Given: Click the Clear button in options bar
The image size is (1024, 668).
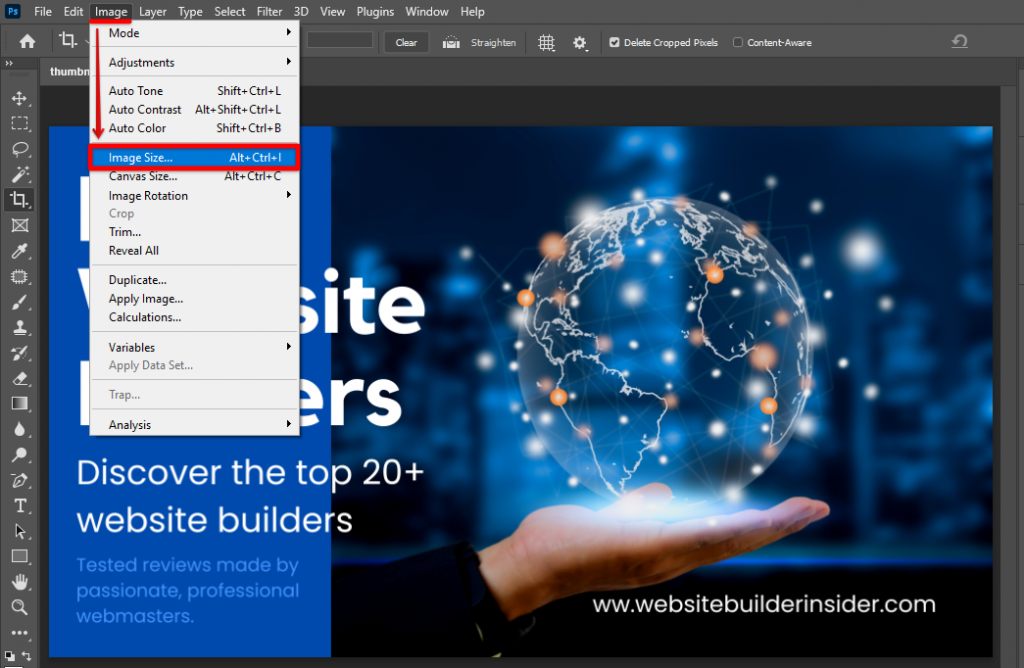Looking at the screenshot, I should [406, 42].
